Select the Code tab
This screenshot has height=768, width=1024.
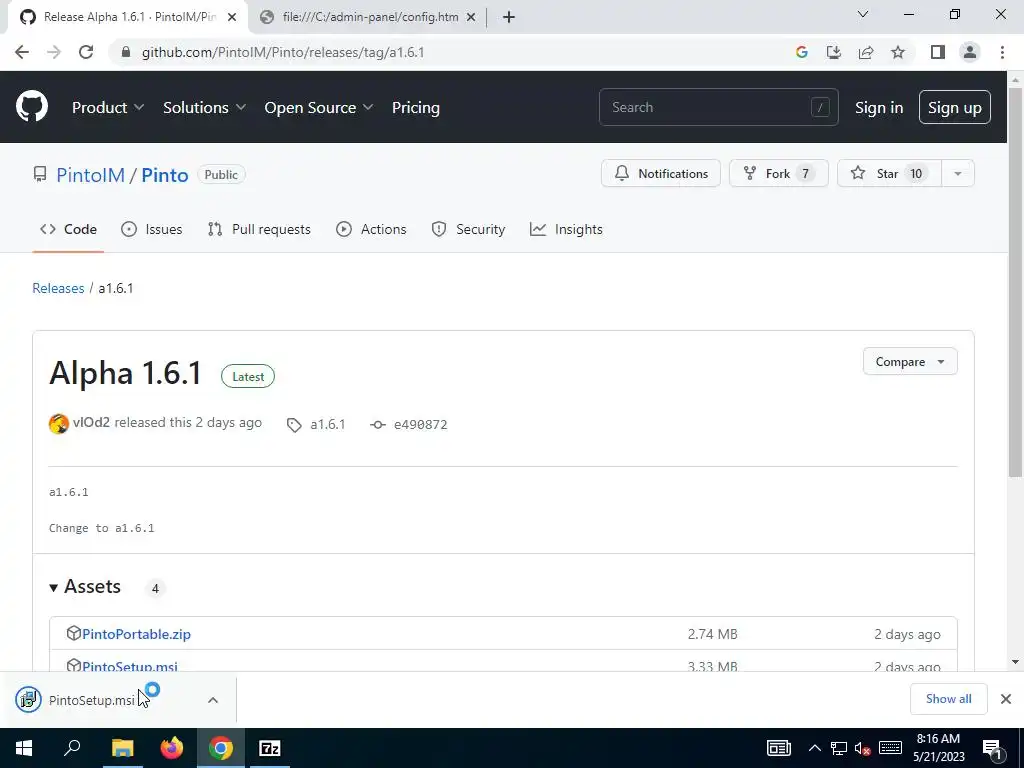(68, 229)
